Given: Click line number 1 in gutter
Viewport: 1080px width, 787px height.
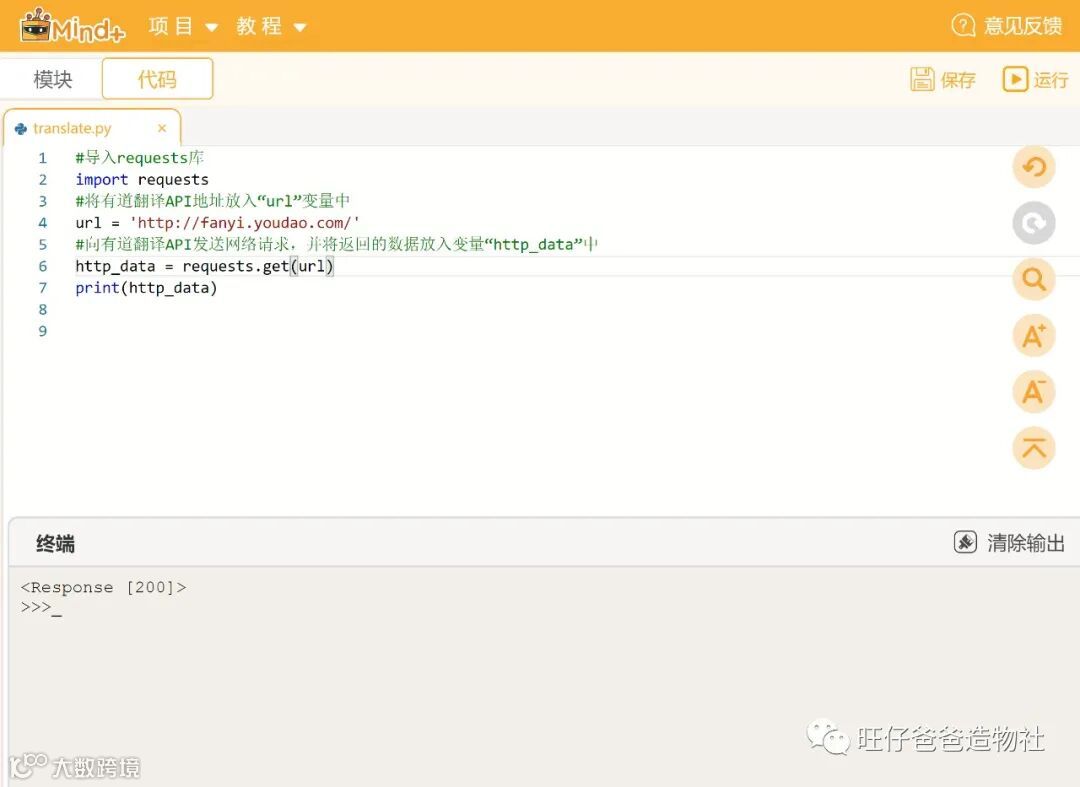Looking at the screenshot, I should [x=43, y=158].
